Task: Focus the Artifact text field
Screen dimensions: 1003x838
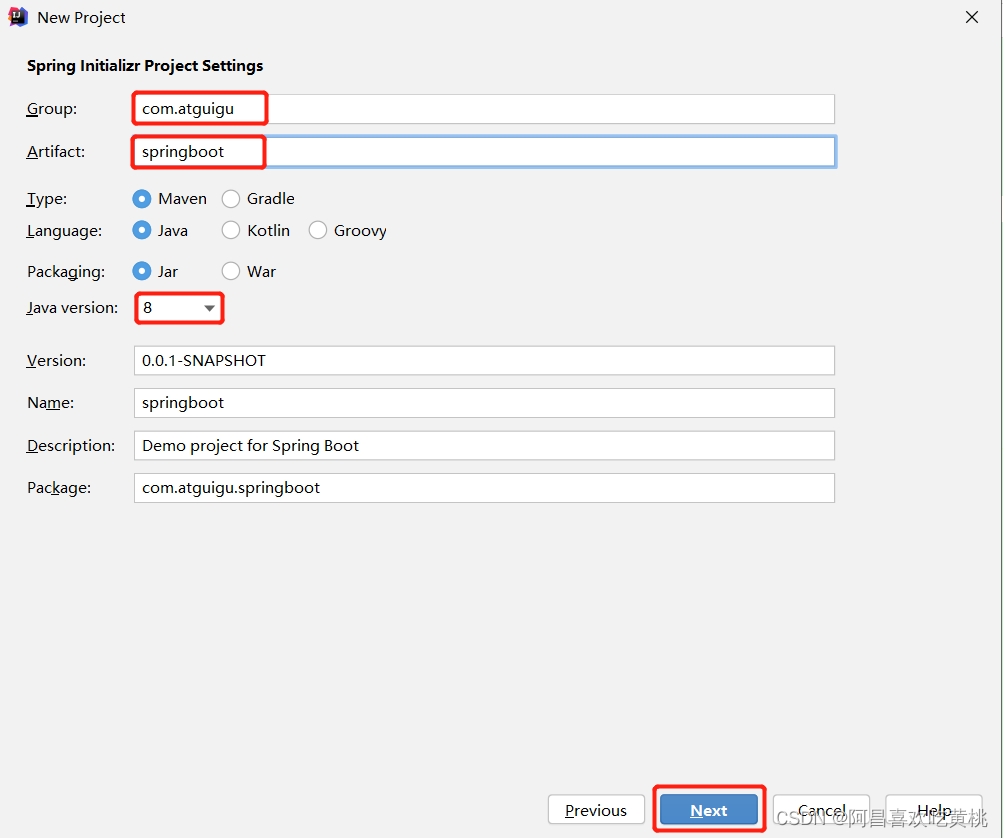Action: point(484,152)
